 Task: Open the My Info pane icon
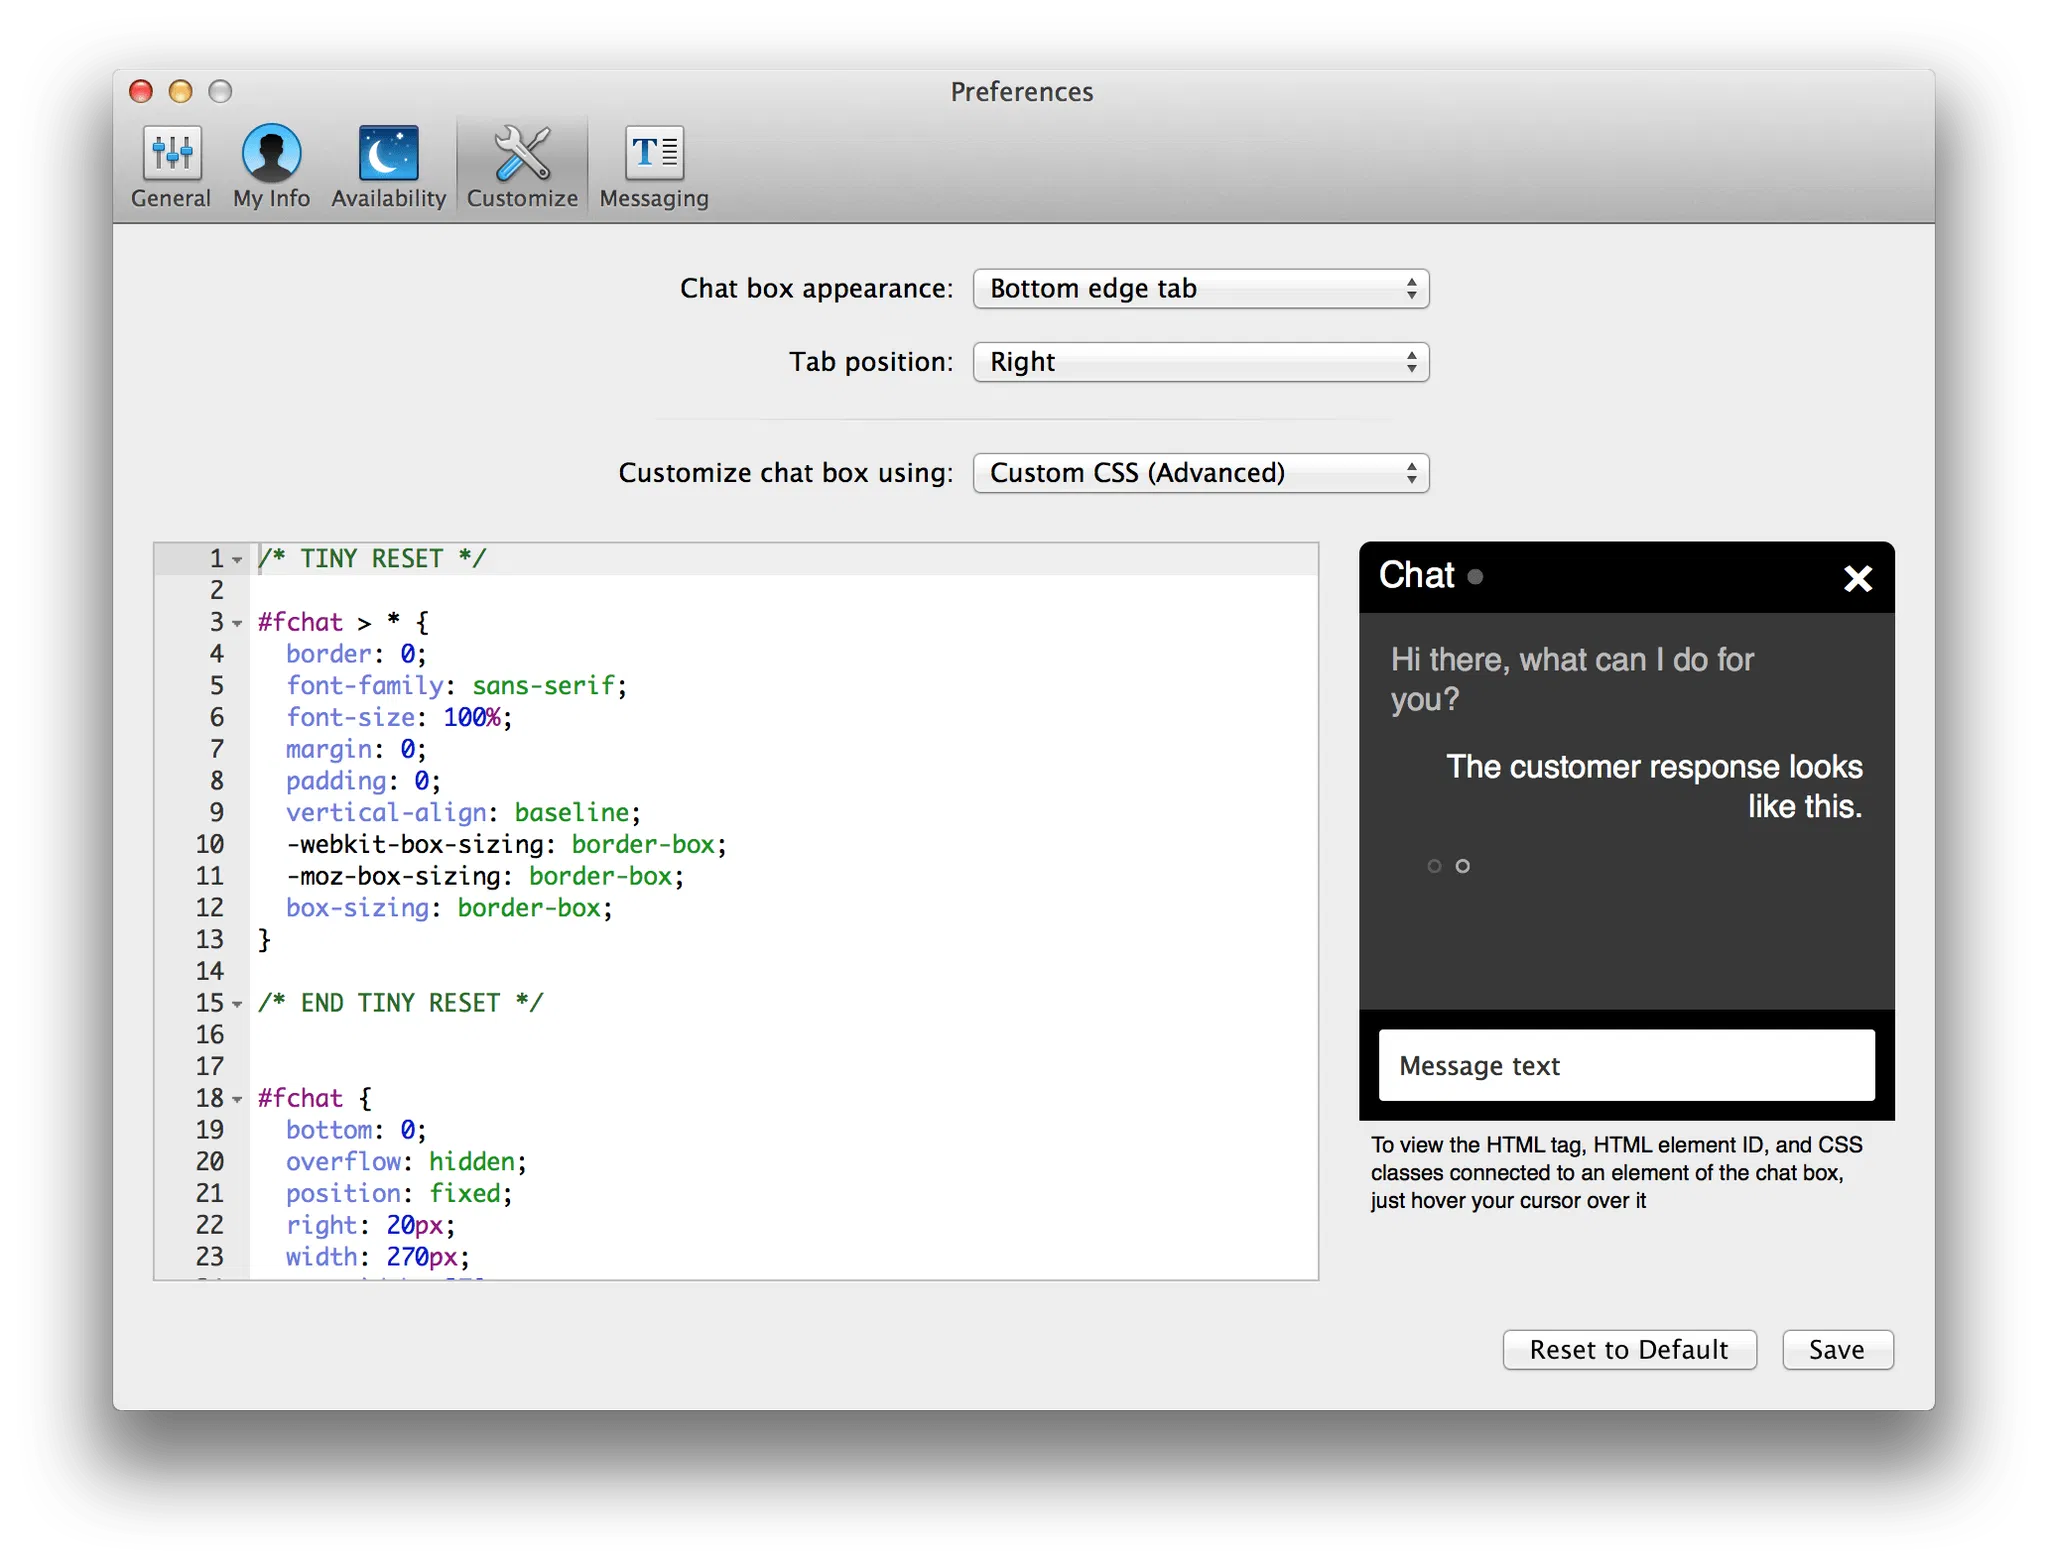271,155
